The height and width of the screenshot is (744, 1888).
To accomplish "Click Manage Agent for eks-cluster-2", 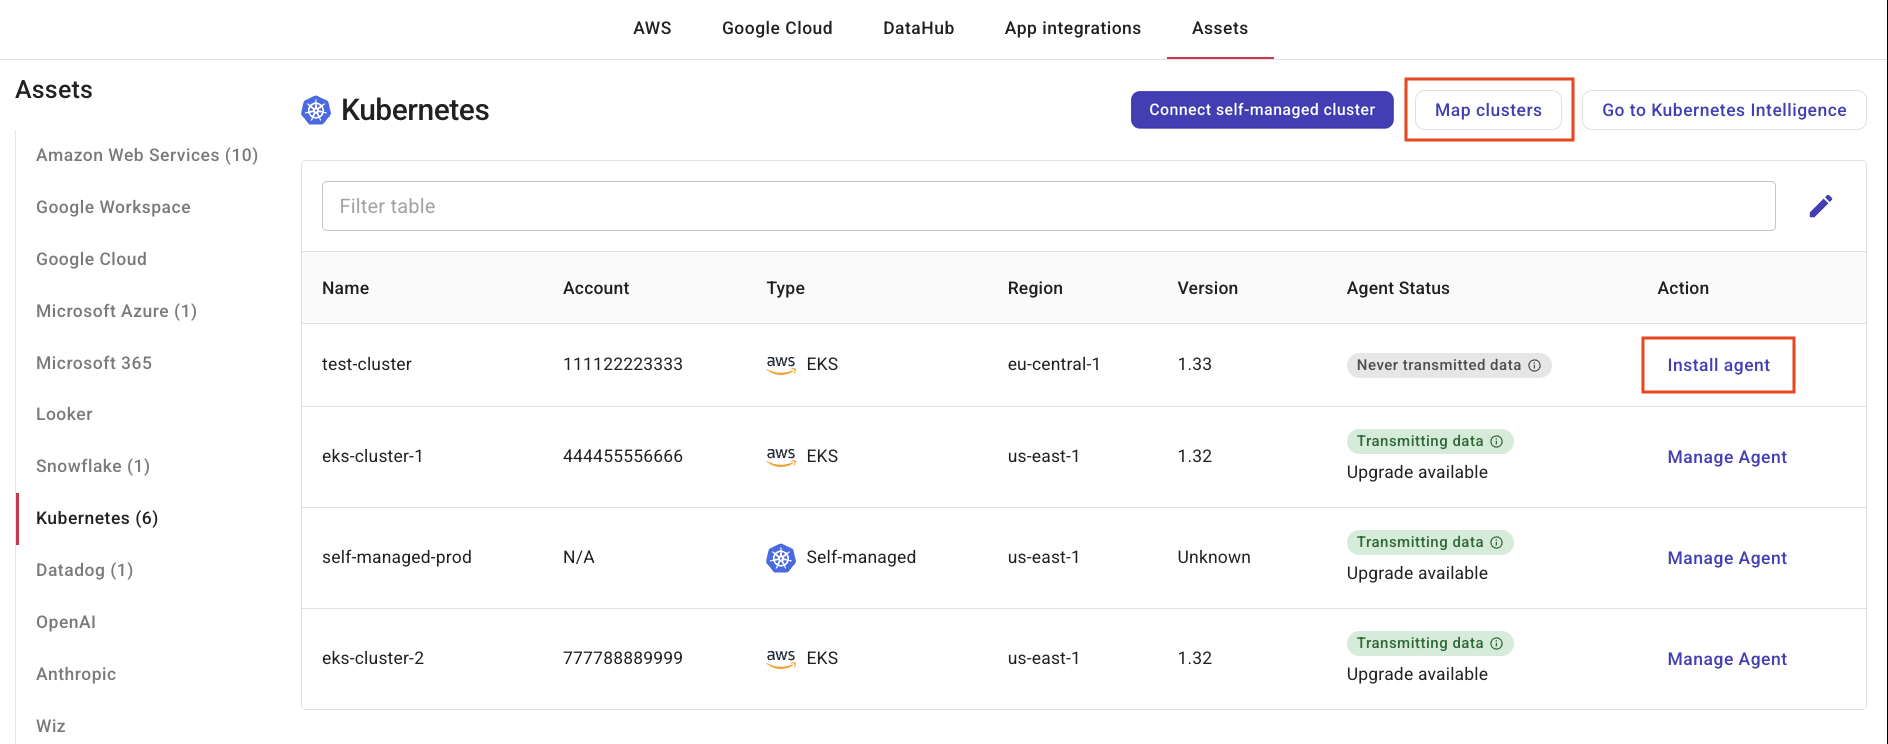I will tap(1727, 659).
